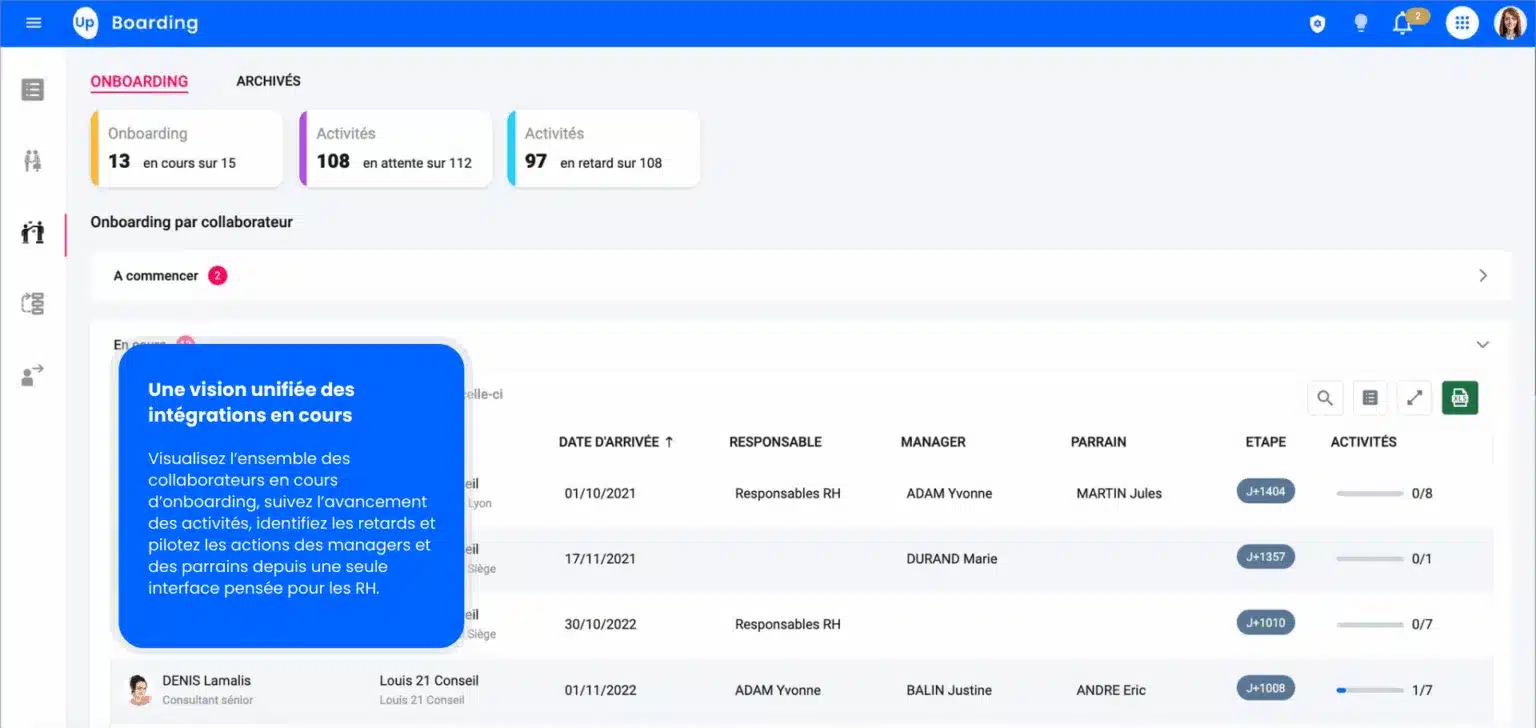Click DENIS Lamalis activity progress bar

coord(1370,688)
